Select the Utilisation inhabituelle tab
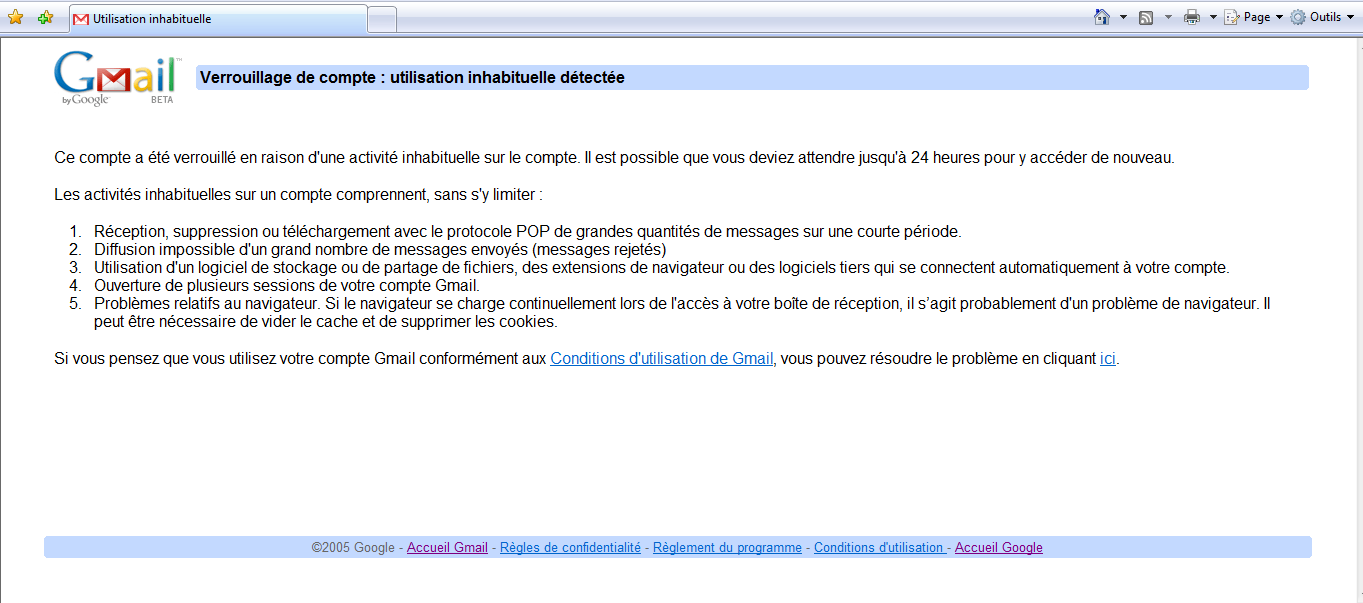Viewport: 1363px width, 603px height. tap(217, 19)
